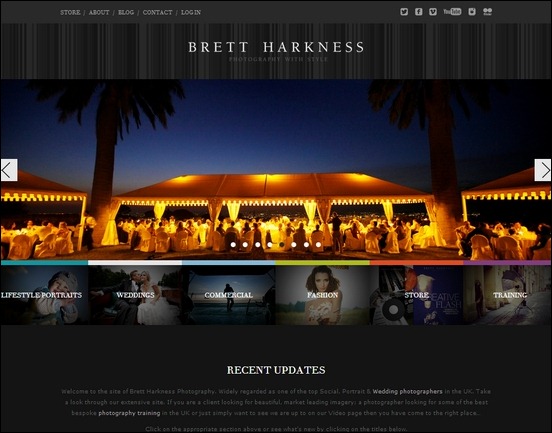The image size is (552, 433).
Task: Select the first slideshow dot
Action: tap(233, 244)
